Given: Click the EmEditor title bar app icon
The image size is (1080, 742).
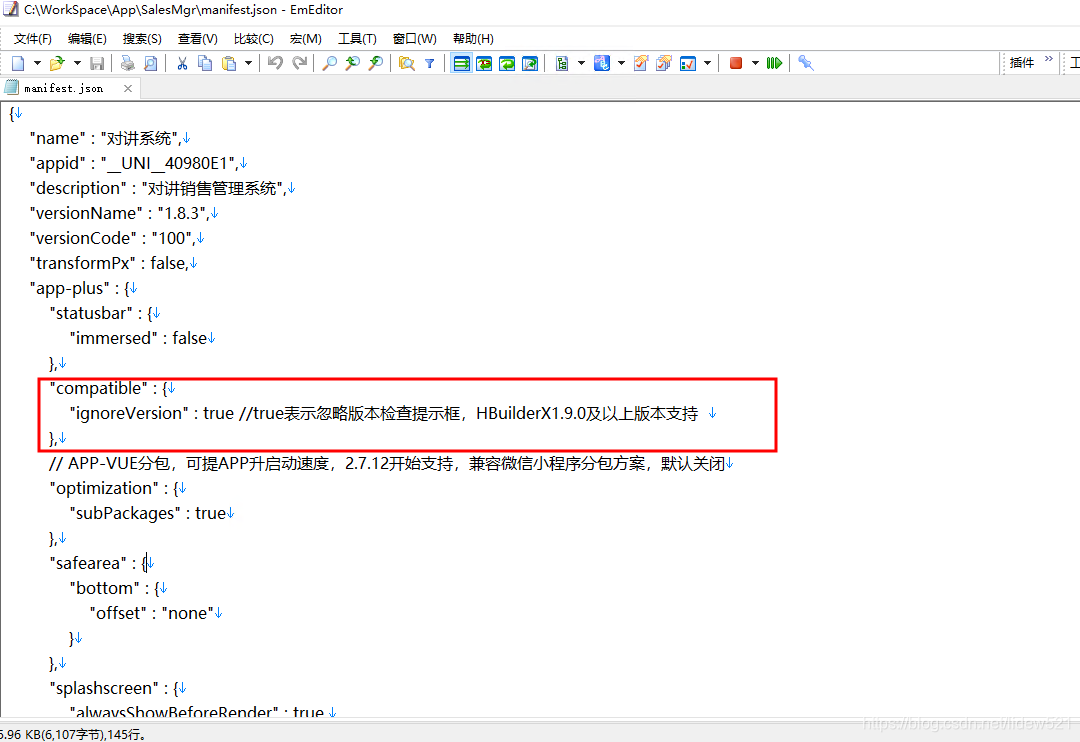Looking at the screenshot, I should pyautogui.click(x=10, y=10).
